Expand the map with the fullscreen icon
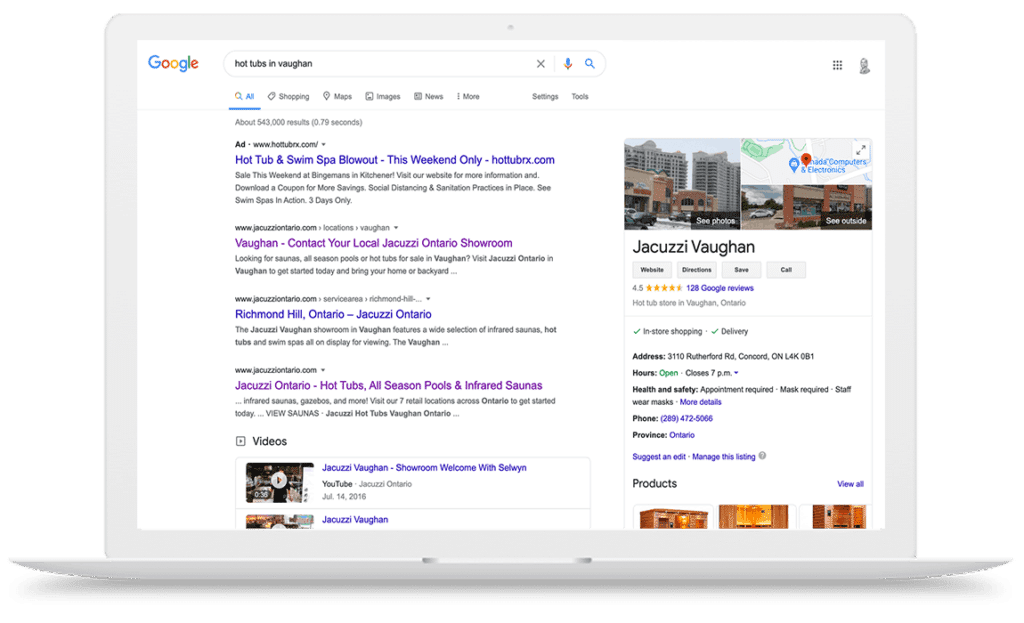 coord(860,150)
